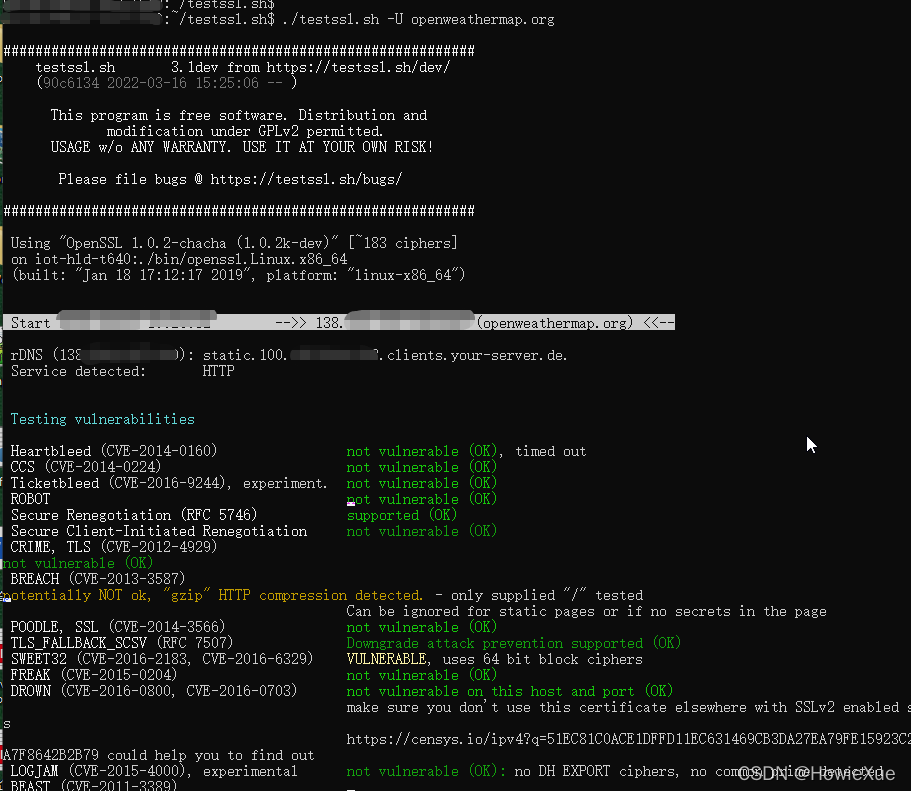Click the DROWN (CVE-2016-0800) entry
The image size is (911, 791).
(153, 691)
